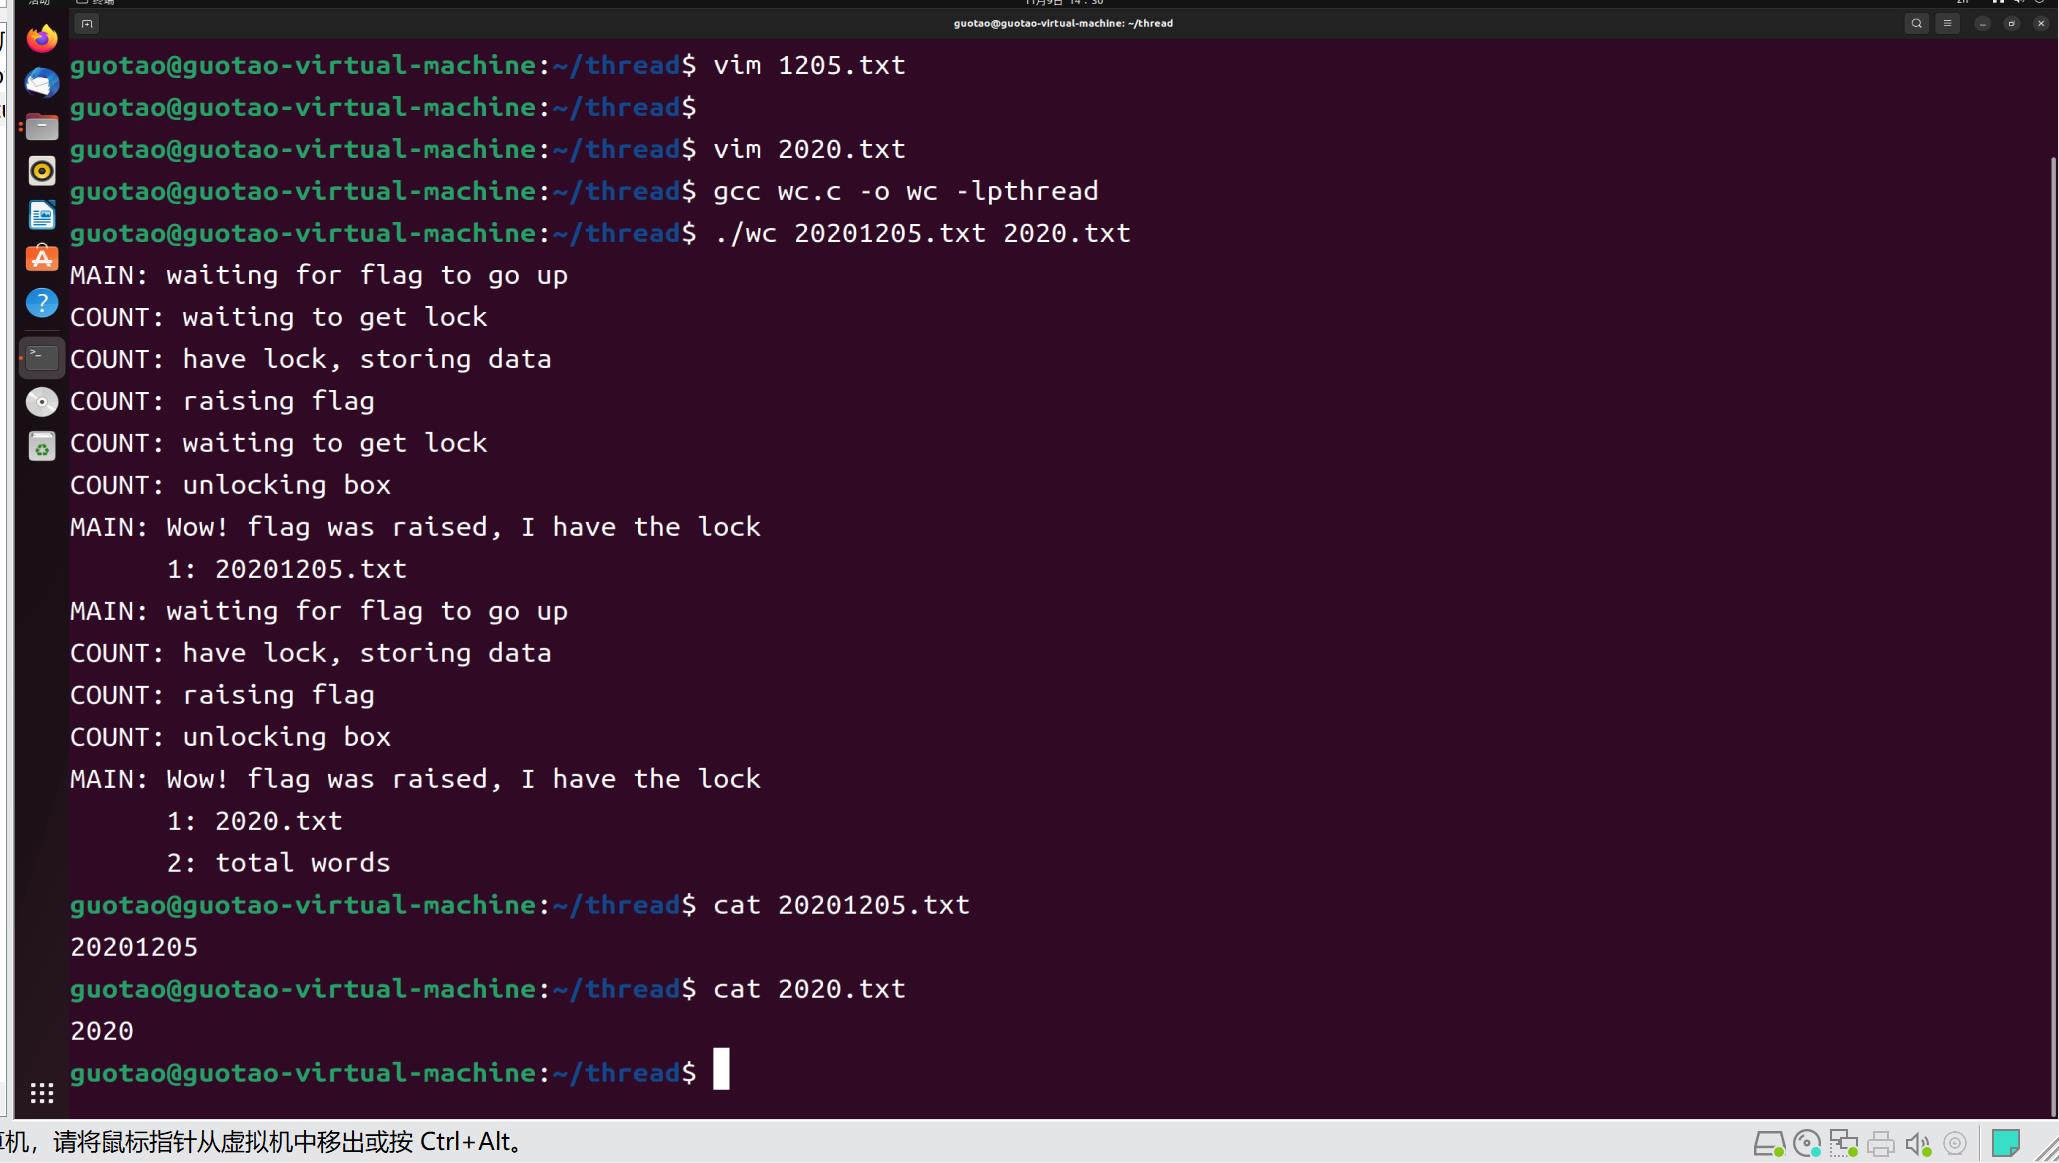Click VMware network adapter status icon
Image resolution: width=2059 pixels, height=1163 pixels.
pyautogui.click(x=1843, y=1143)
